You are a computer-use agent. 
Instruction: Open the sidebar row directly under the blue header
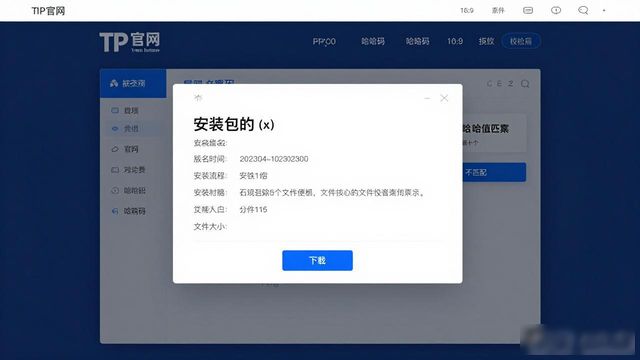tap(131, 110)
